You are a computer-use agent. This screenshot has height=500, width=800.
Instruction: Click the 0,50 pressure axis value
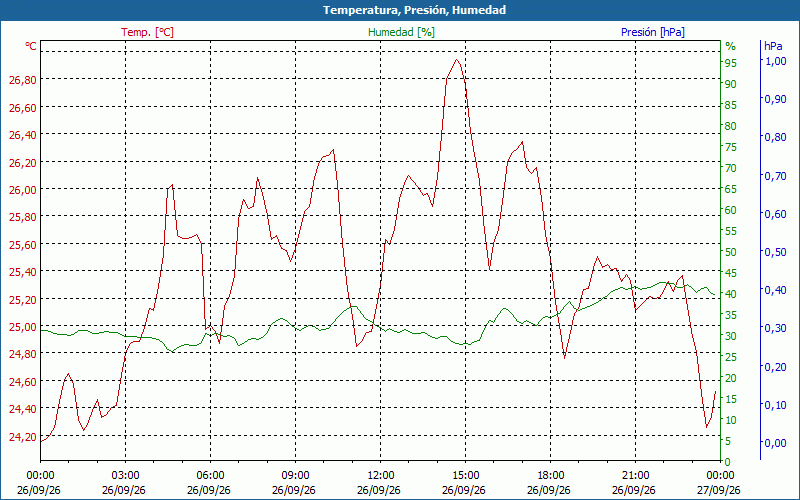point(776,252)
